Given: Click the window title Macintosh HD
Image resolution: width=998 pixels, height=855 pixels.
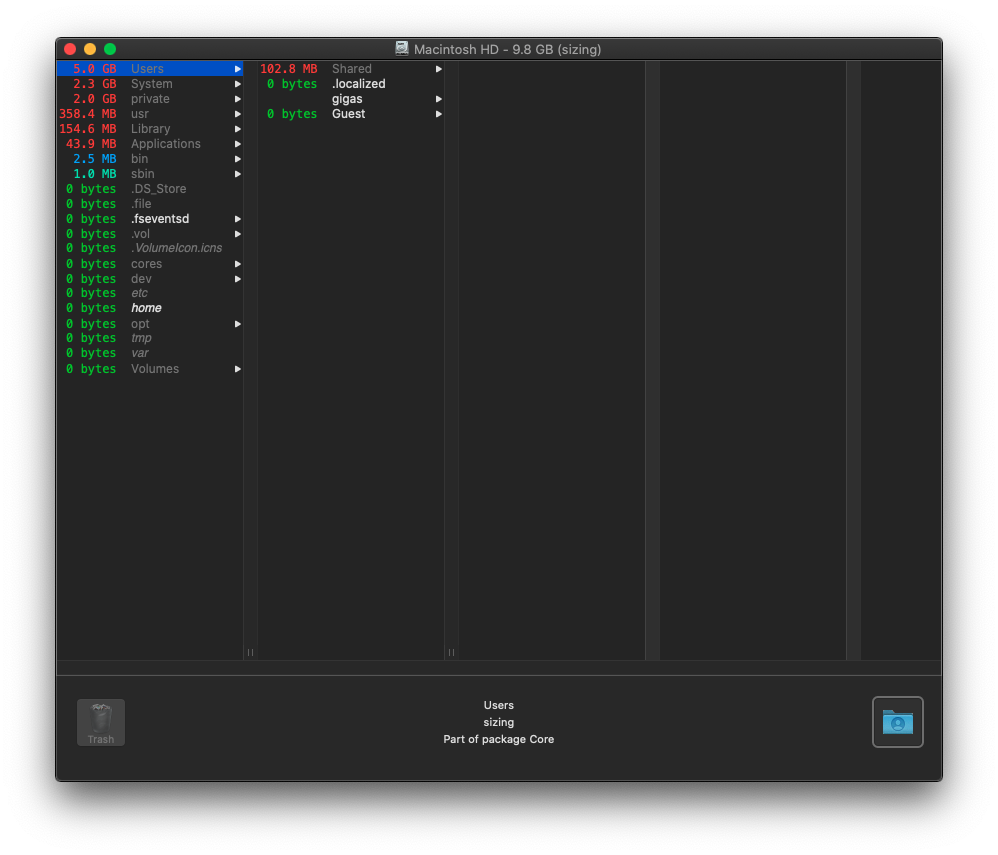Looking at the screenshot, I should point(507,49).
